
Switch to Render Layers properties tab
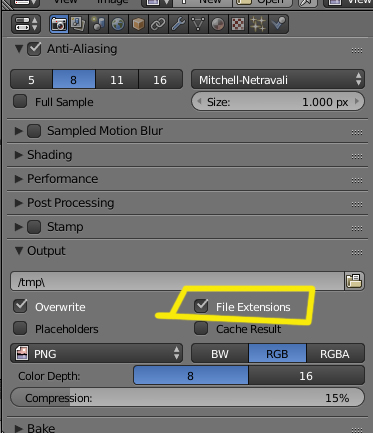pyautogui.click(x=78, y=24)
